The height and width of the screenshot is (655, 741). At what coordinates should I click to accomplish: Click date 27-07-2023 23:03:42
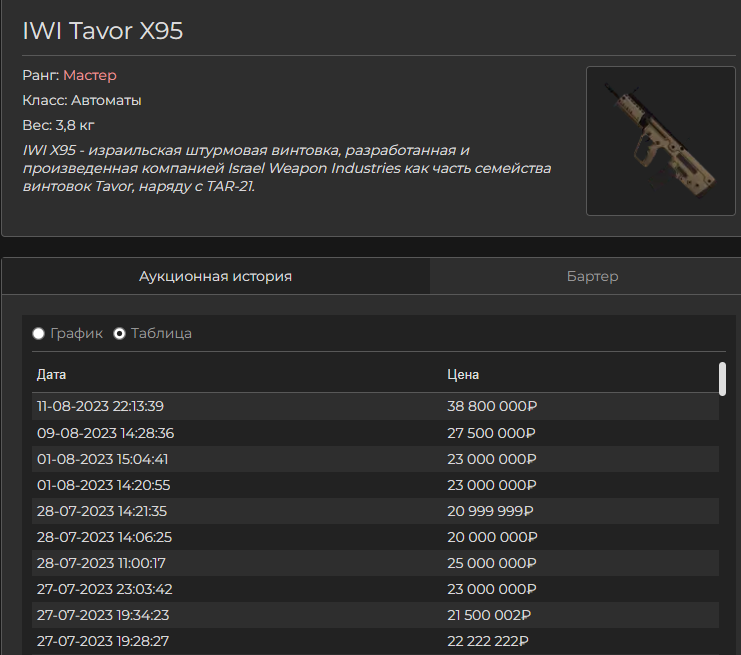104,589
